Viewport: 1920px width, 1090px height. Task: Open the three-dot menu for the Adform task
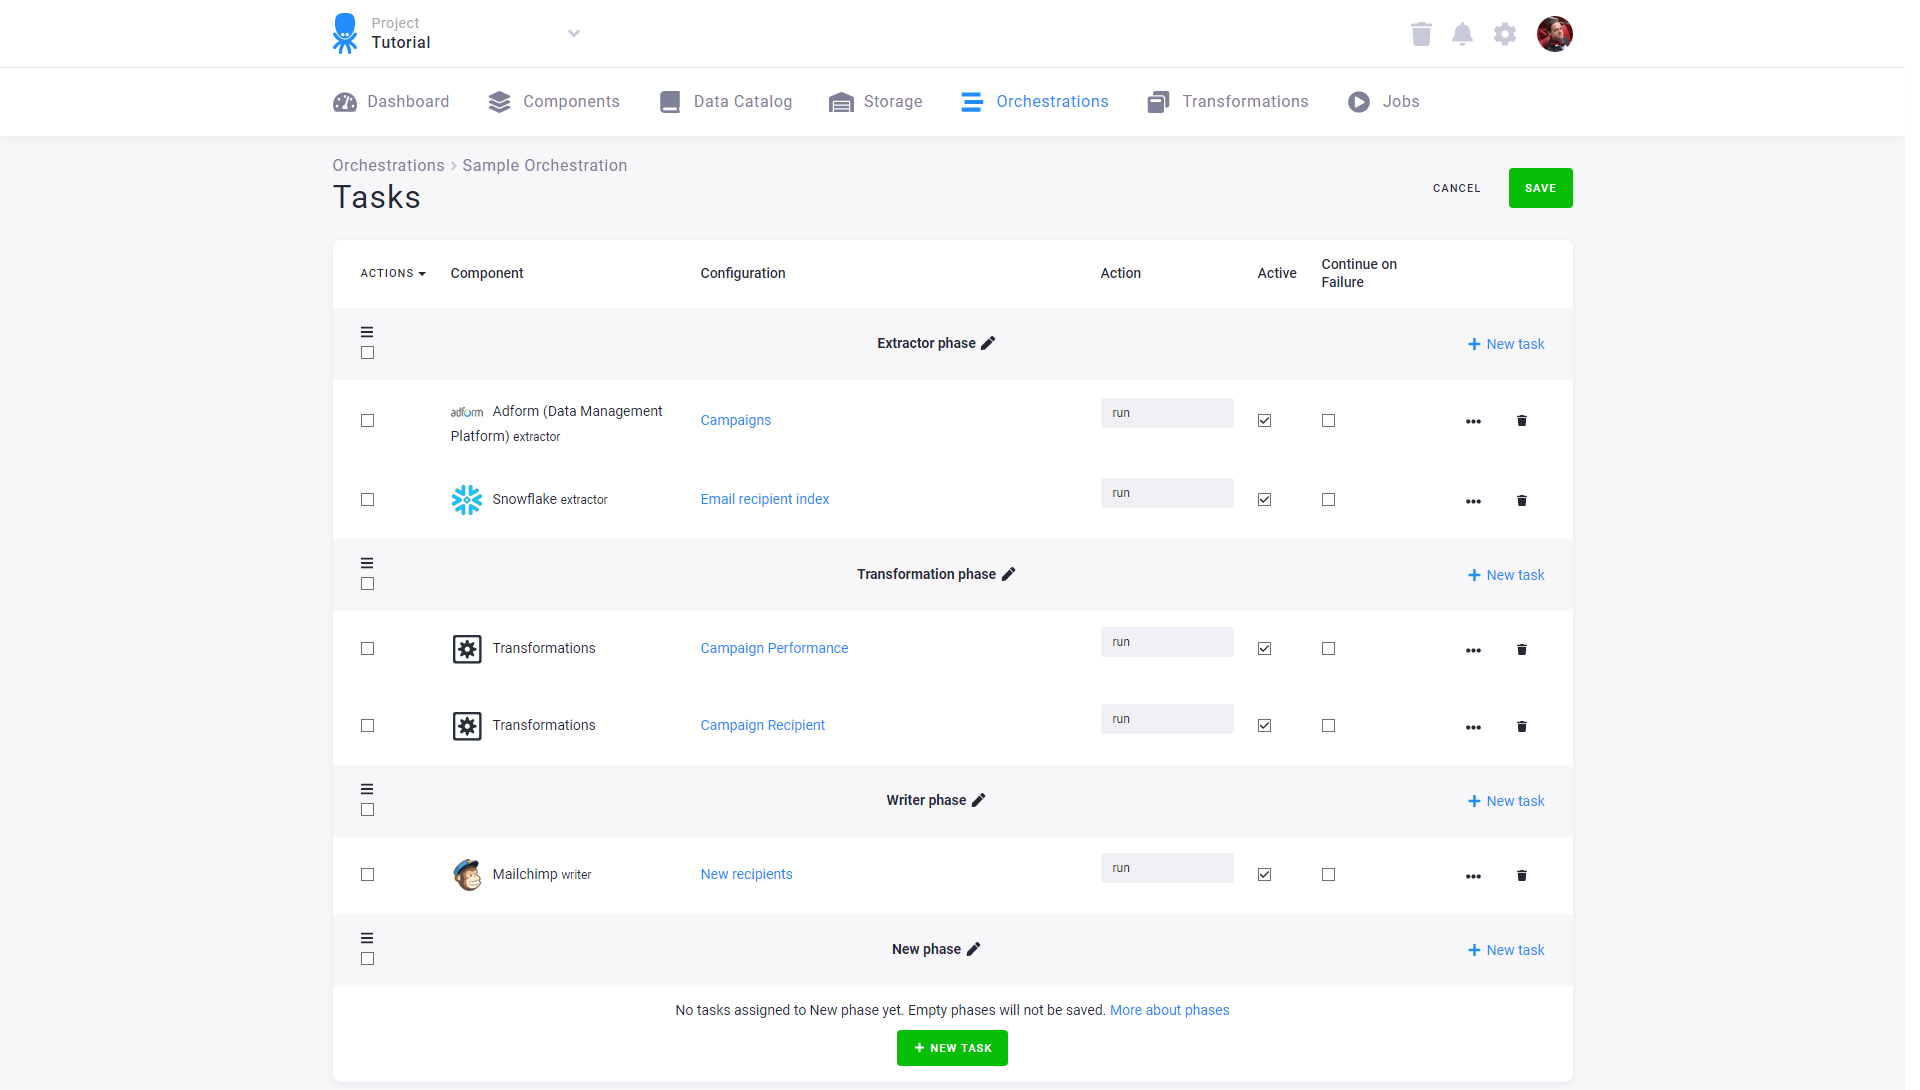[1473, 421]
